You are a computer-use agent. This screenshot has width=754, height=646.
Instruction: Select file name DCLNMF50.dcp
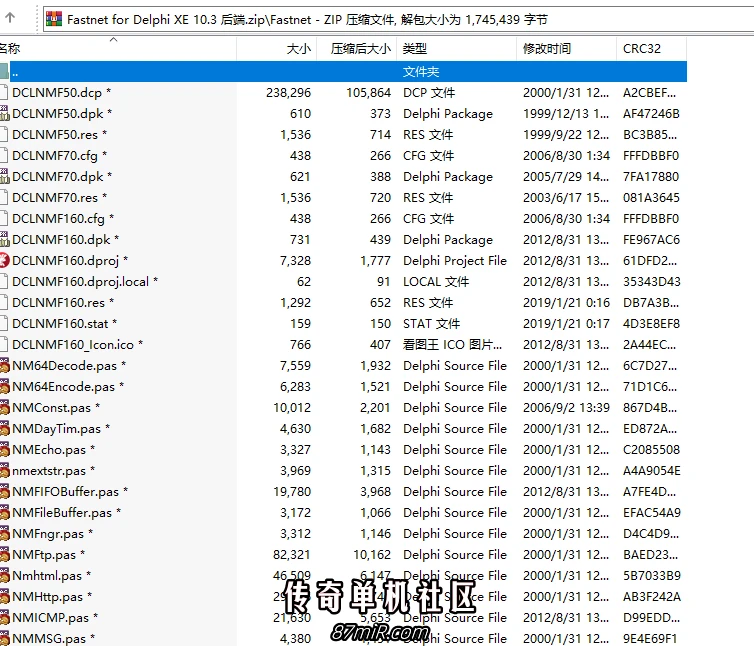click(x=61, y=93)
